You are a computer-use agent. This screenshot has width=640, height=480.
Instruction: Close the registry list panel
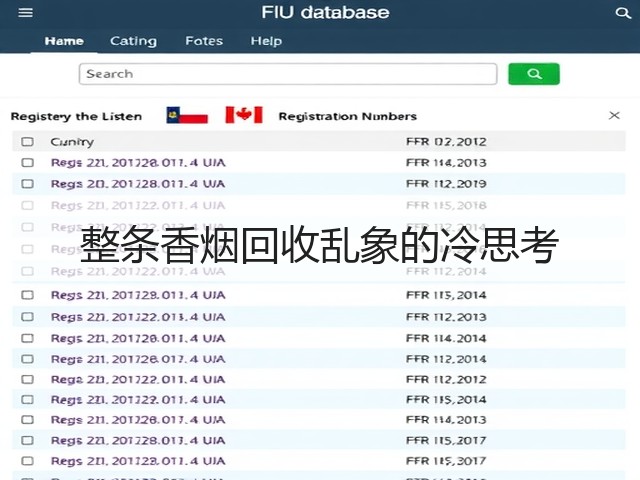tap(614, 116)
